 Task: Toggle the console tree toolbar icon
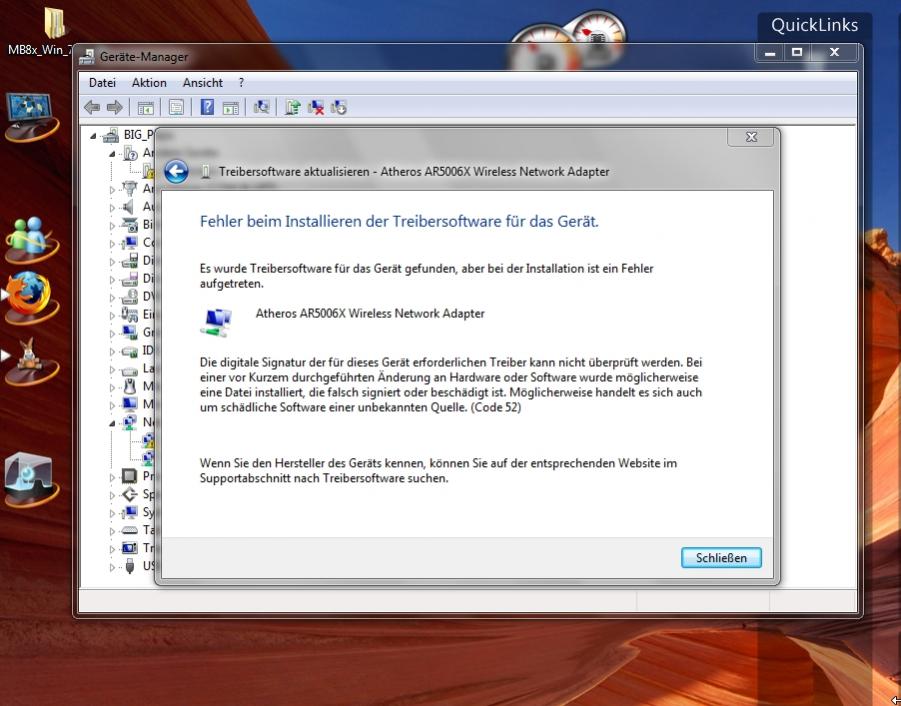tap(145, 107)
